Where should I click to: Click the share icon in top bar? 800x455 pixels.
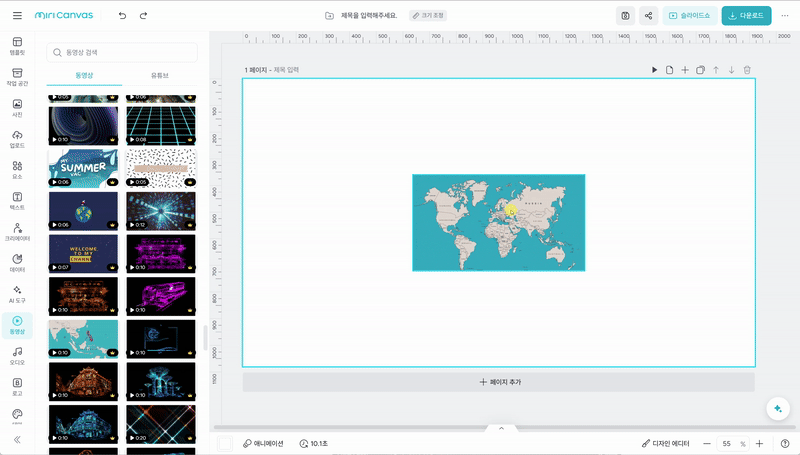[649, 16]
